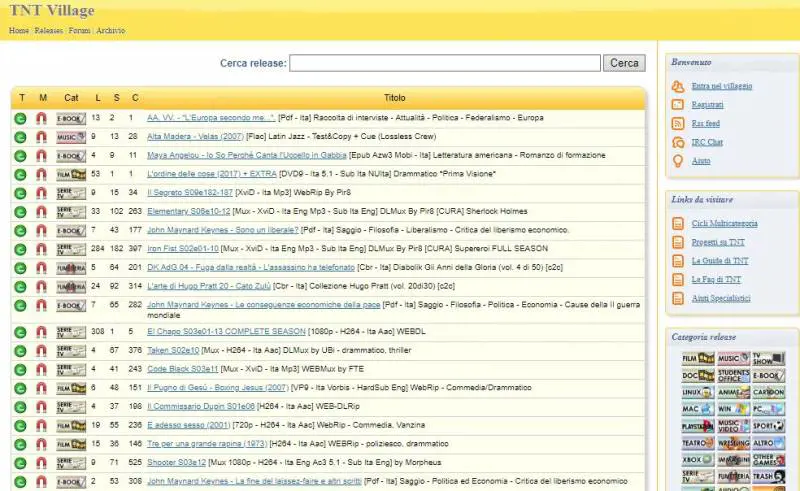The height and width of the screenshot is (491, 800).
Task: Download torrent for L'ordine delle cose
Action: [x=20, y=175]
